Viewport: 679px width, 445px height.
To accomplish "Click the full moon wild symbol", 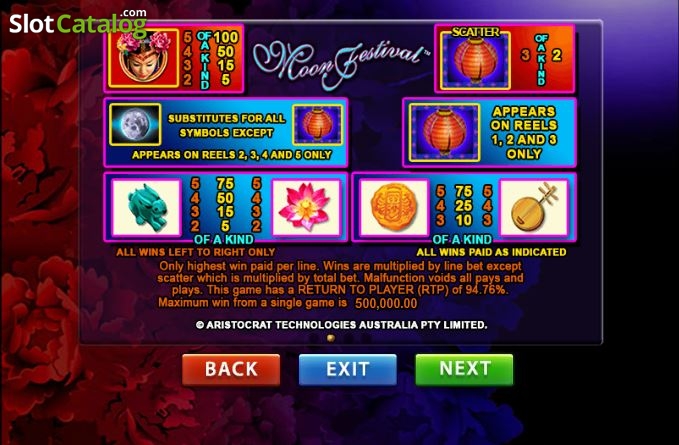I will tap(135, 124).
